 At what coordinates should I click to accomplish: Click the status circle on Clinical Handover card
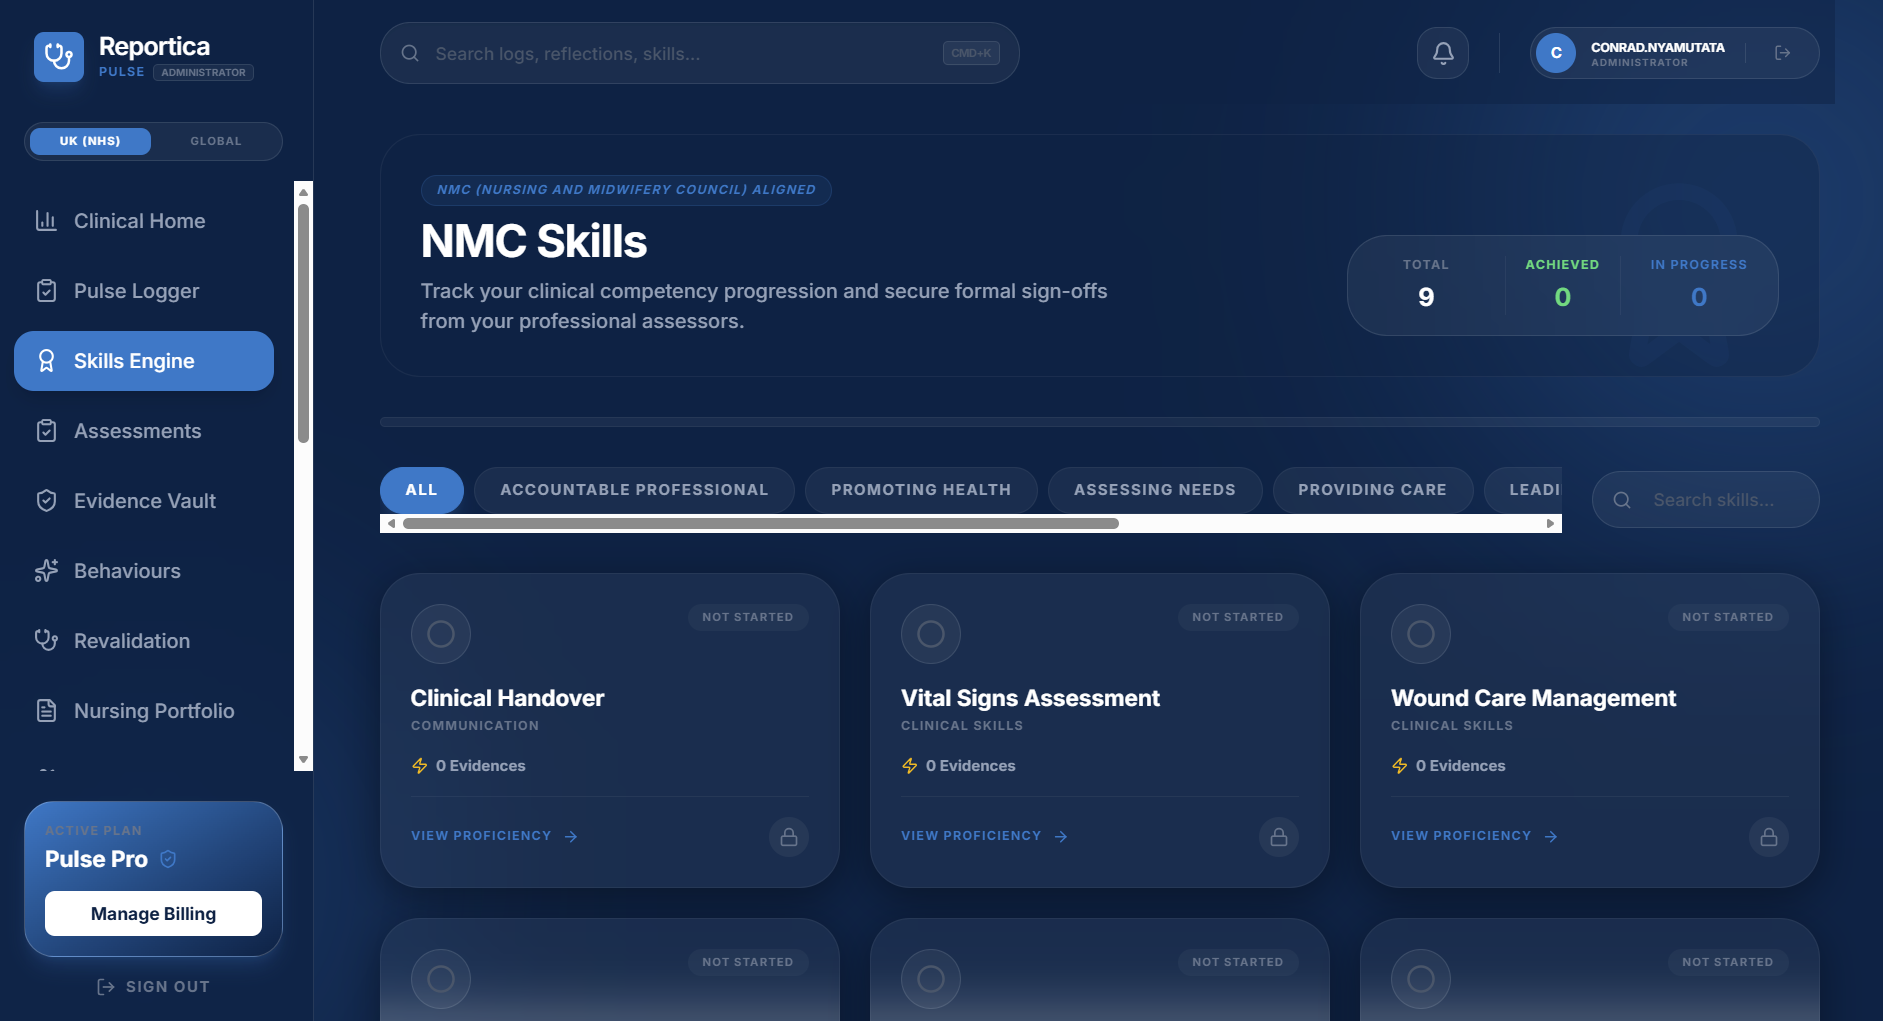pyautogui.click(x=441, y=634)
